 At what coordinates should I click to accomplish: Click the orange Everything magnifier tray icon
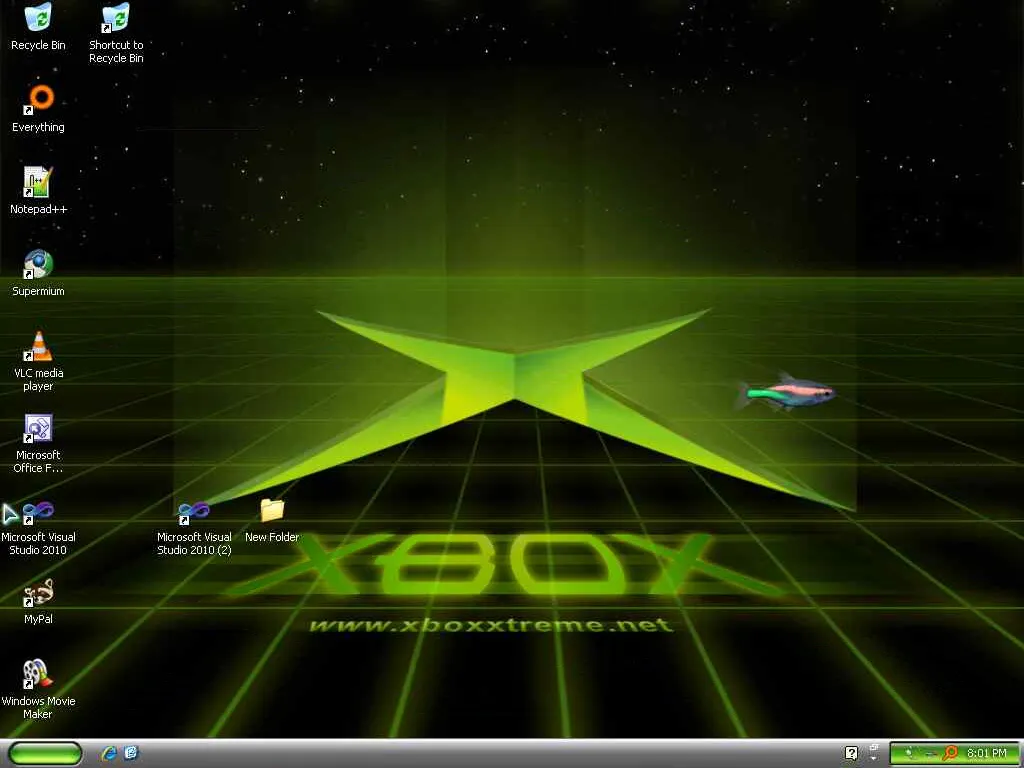pos(951,754)
